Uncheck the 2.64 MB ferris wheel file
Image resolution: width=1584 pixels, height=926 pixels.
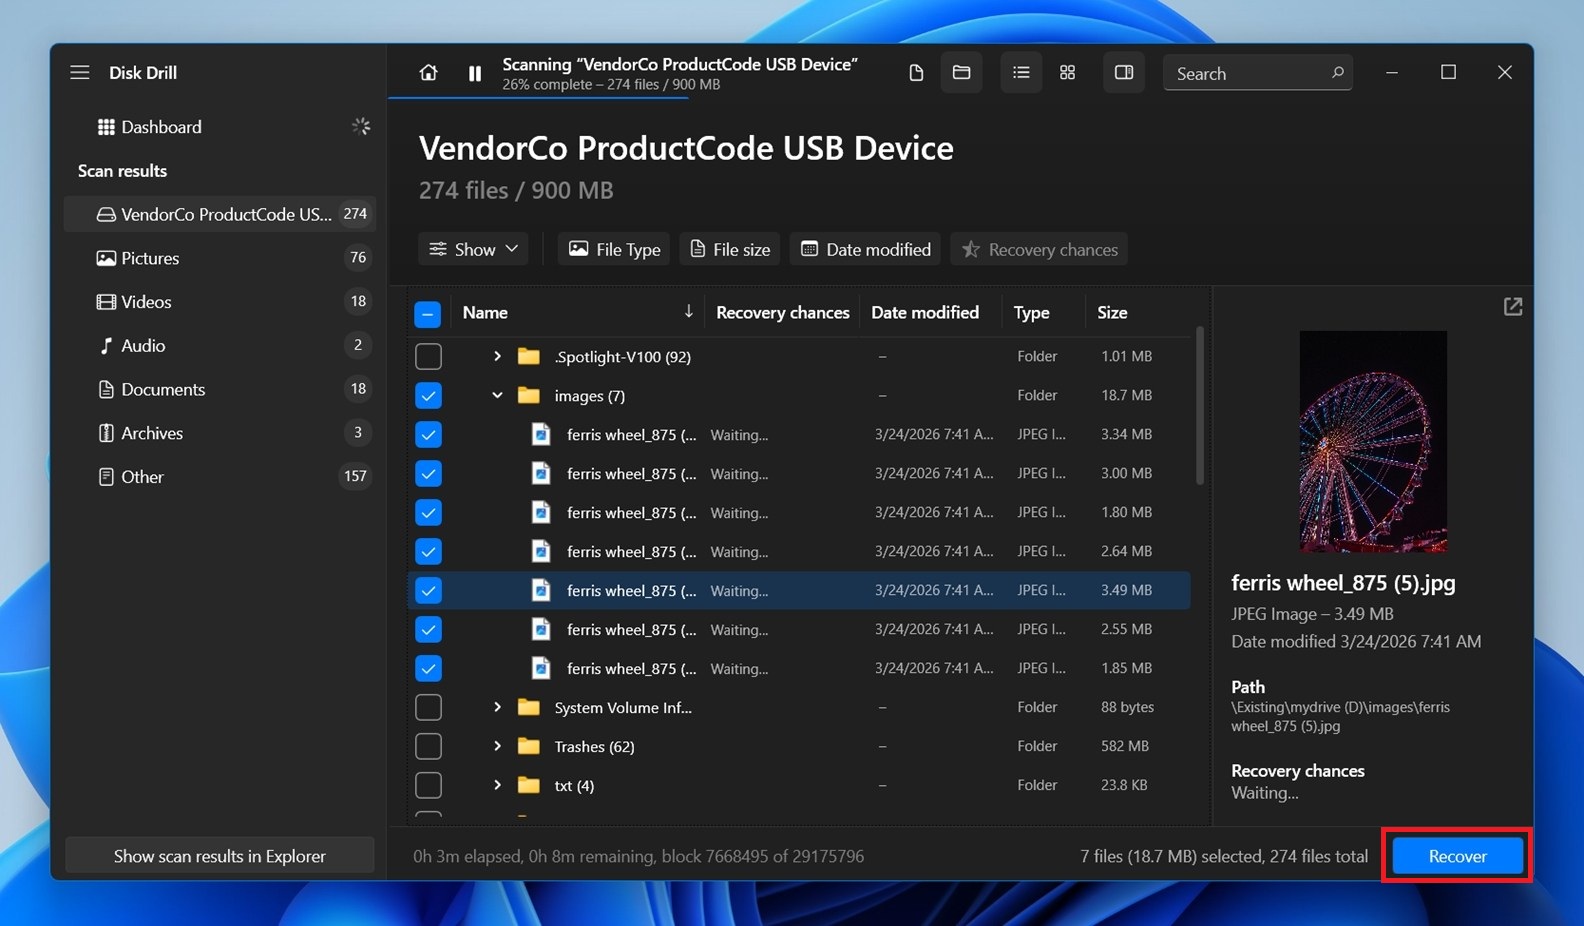coord(428,551)
